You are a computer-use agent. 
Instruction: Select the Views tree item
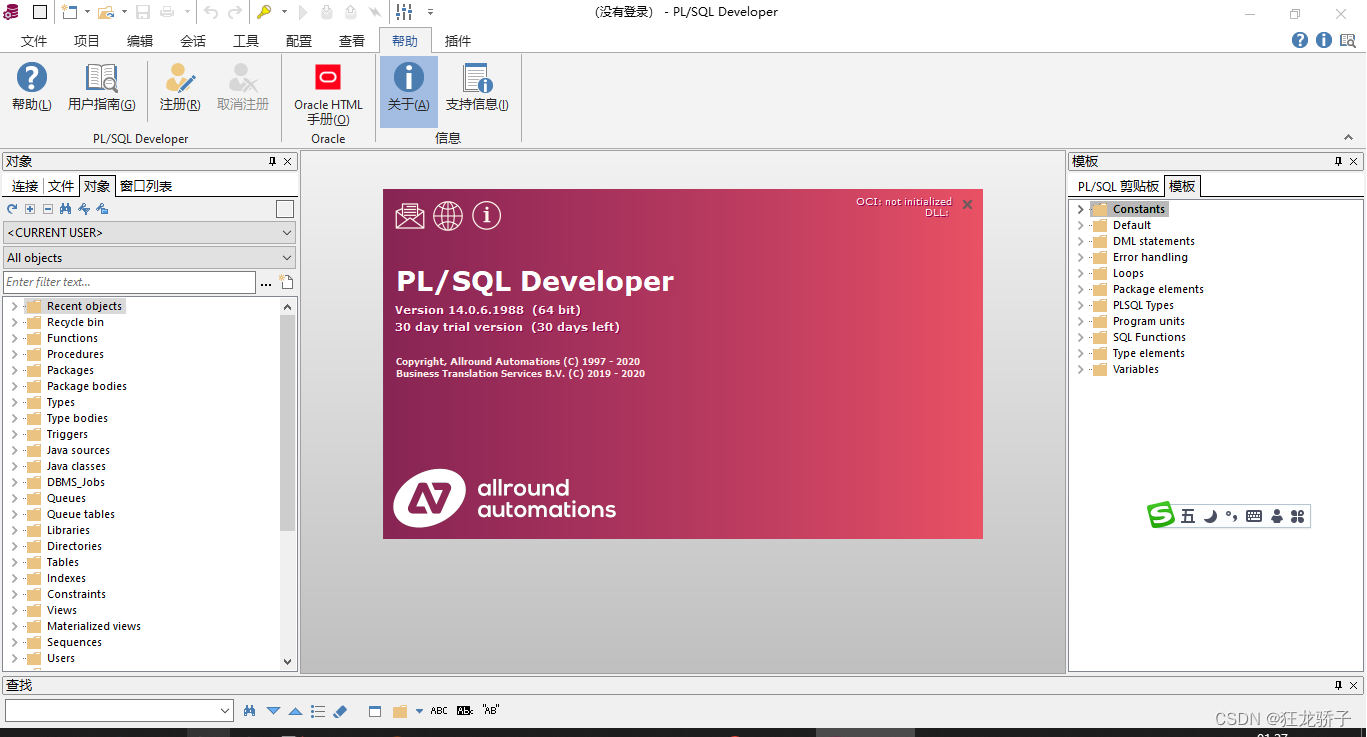click(x=62, y=610)
